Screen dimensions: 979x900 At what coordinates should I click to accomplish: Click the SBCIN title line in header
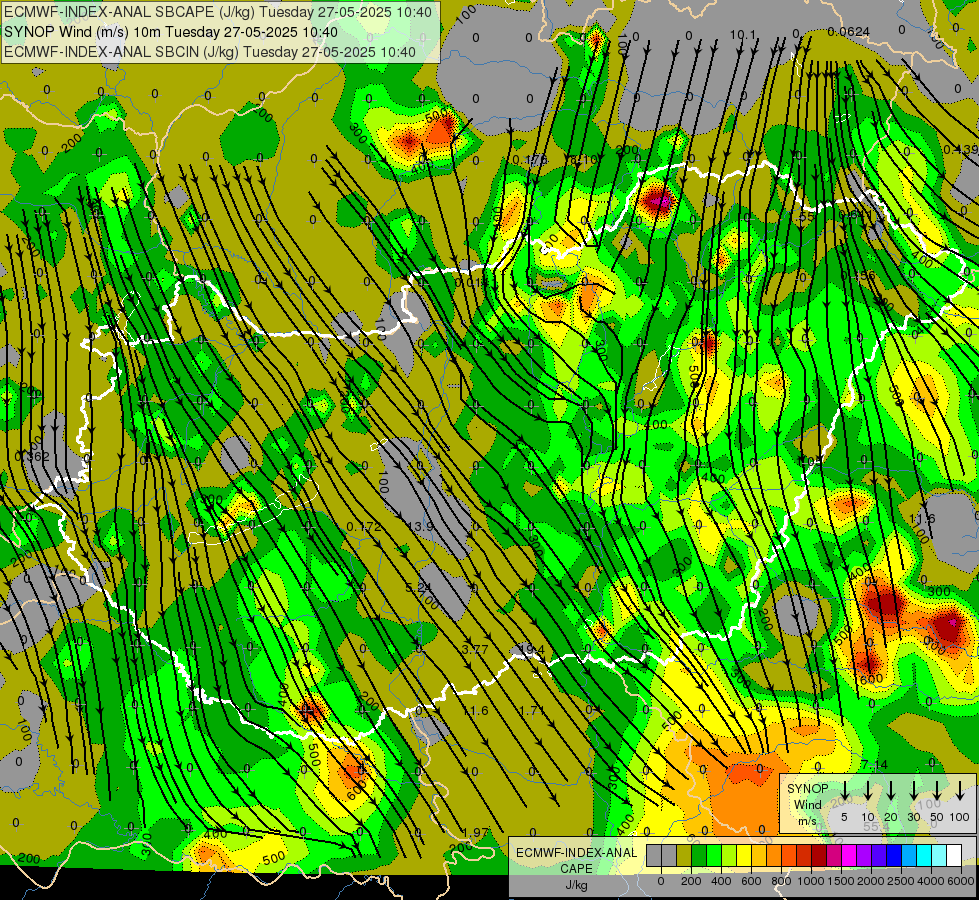tap(210, 52)
